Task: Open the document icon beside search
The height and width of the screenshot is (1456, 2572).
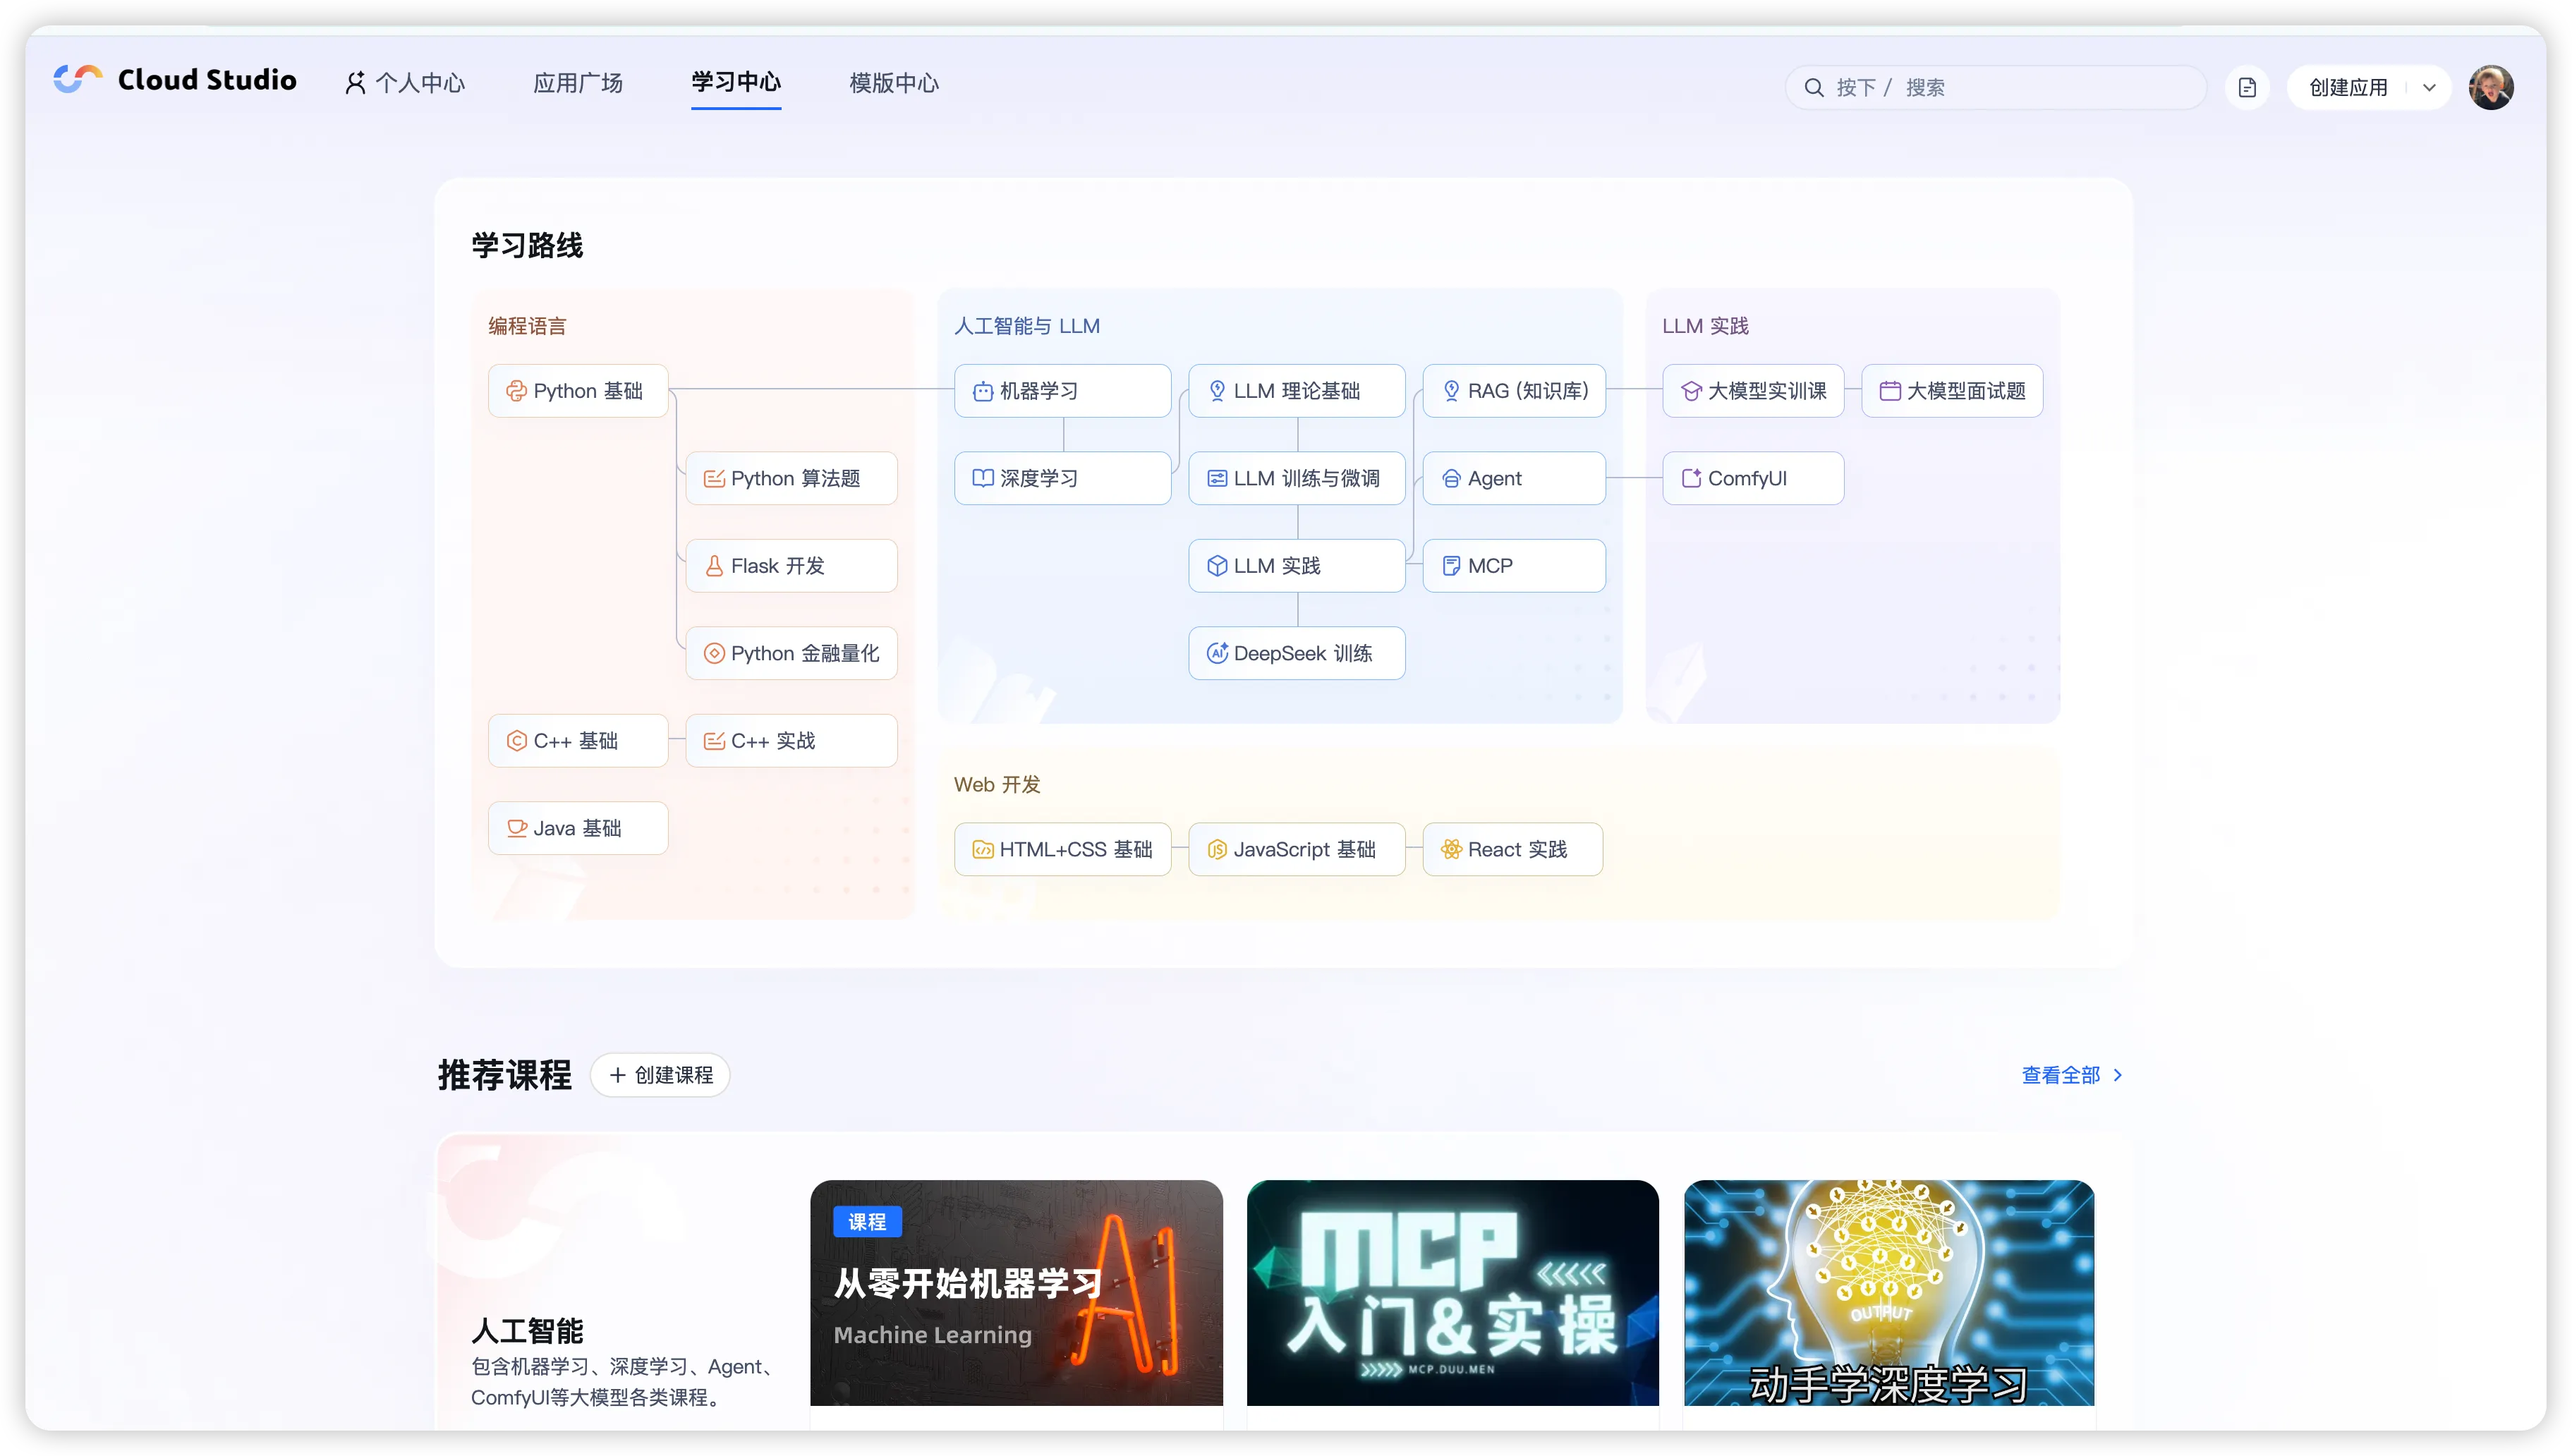Action: coord(2247,88)
